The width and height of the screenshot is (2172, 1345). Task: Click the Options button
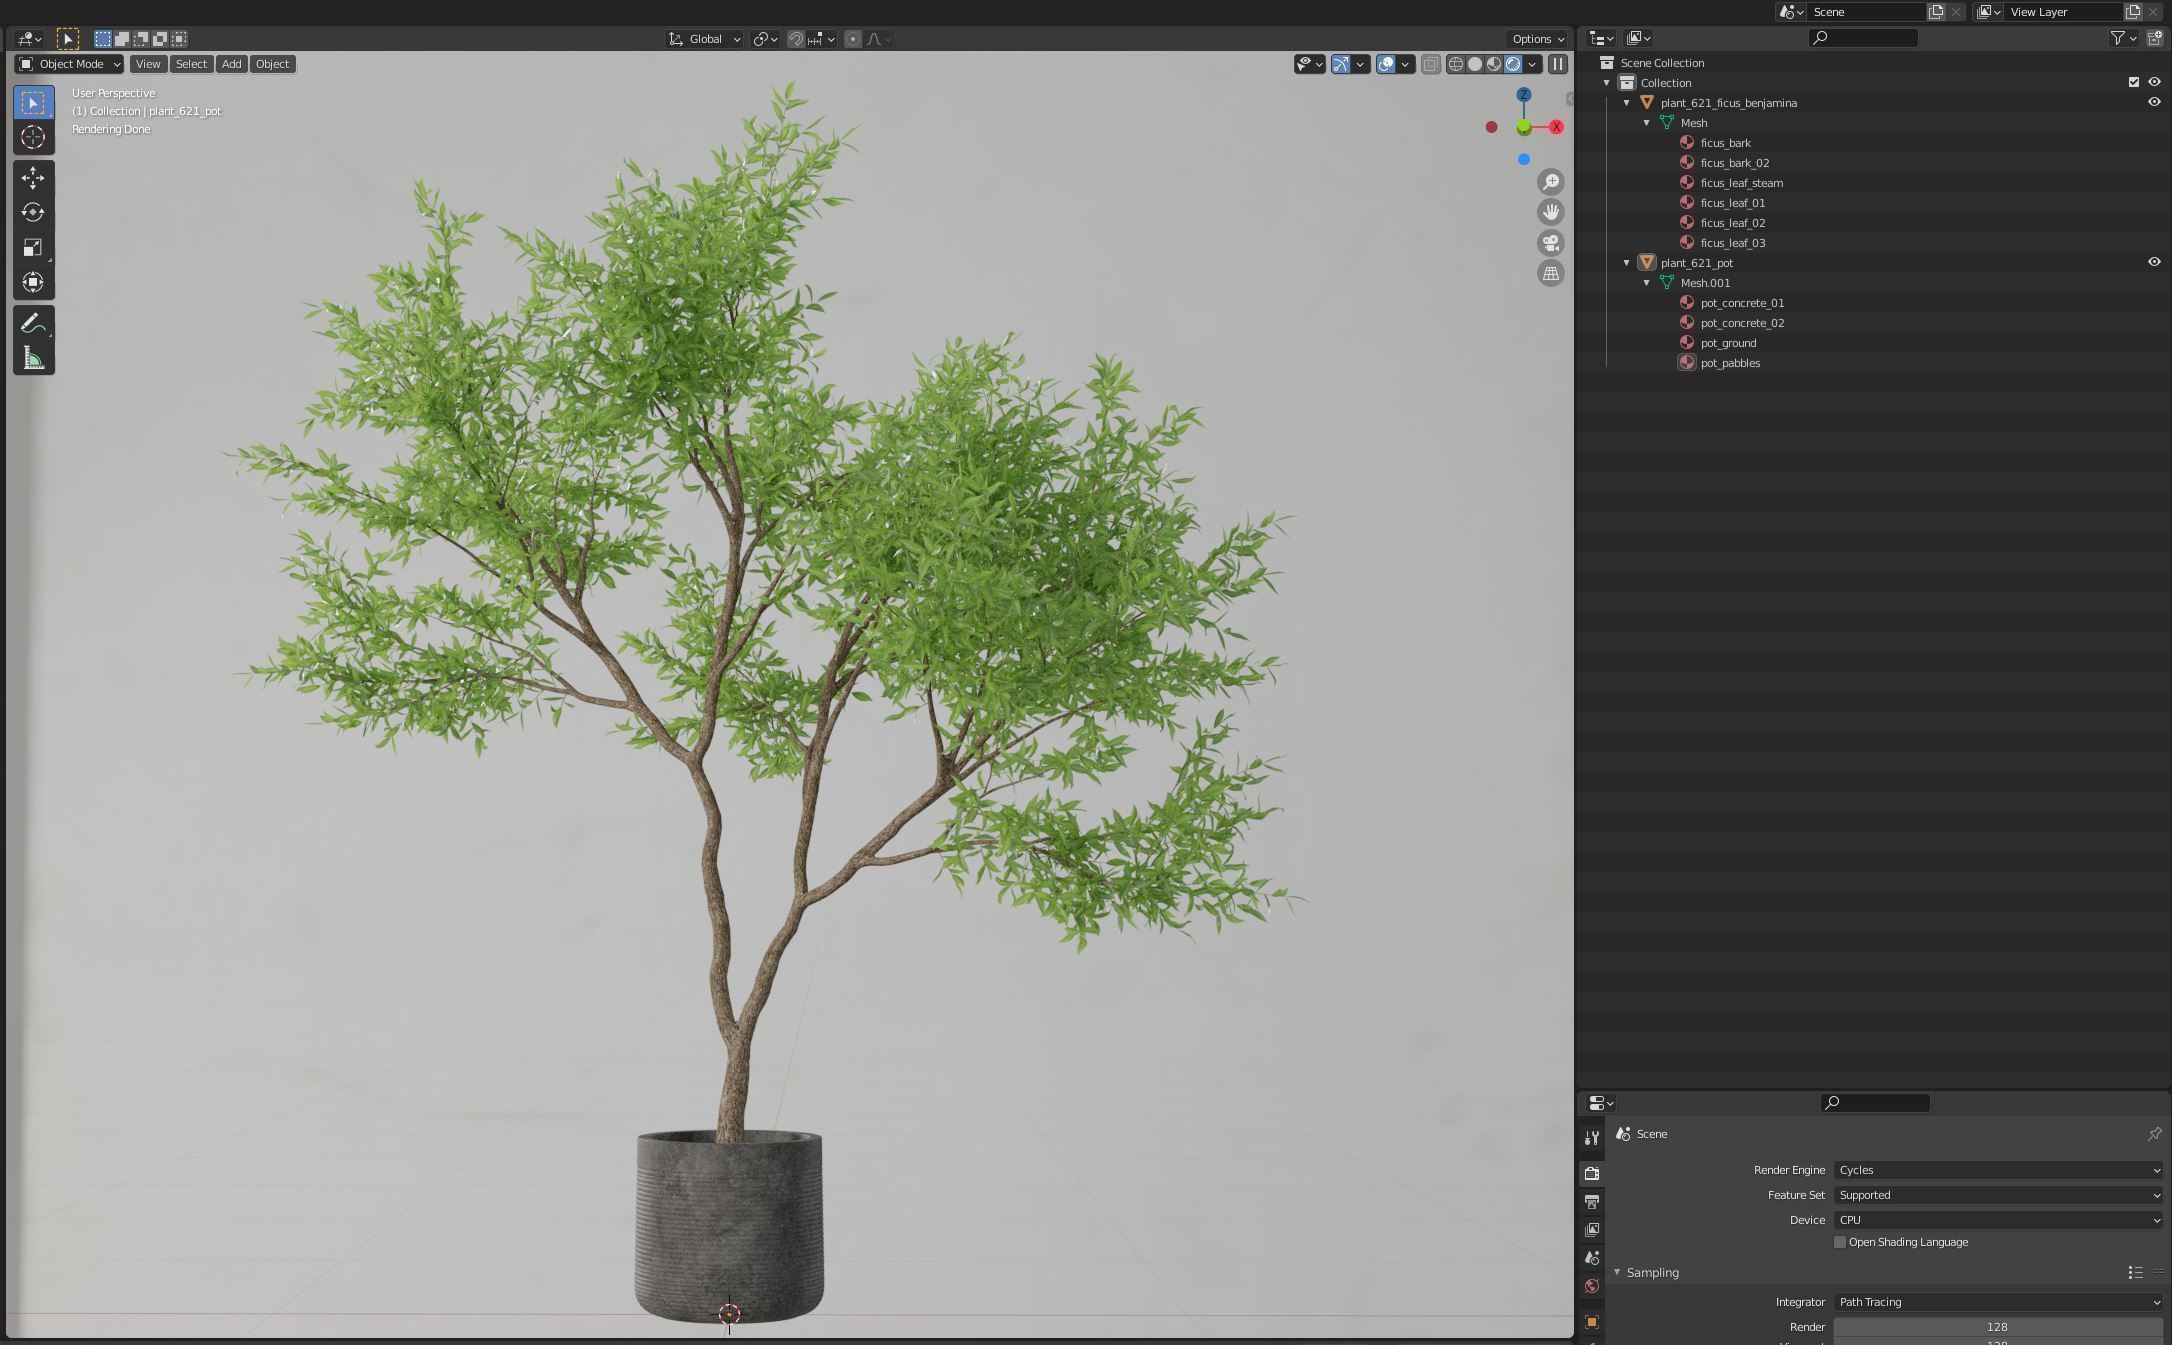[x=1538, y=39]
